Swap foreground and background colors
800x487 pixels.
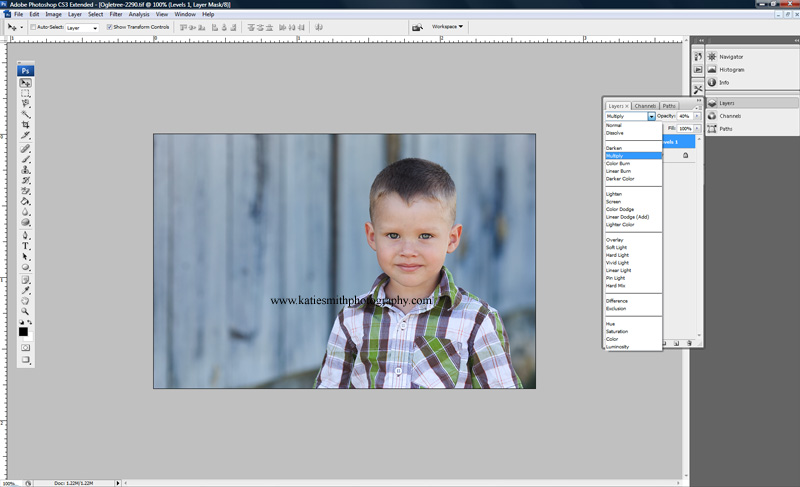[x=30, y=322]
